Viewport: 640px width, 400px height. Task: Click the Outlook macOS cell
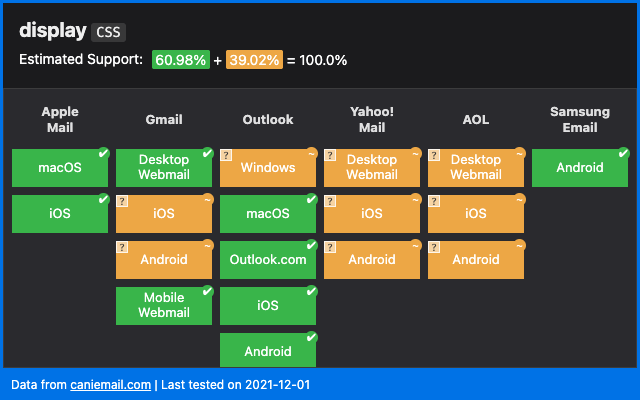click(268, 214)
